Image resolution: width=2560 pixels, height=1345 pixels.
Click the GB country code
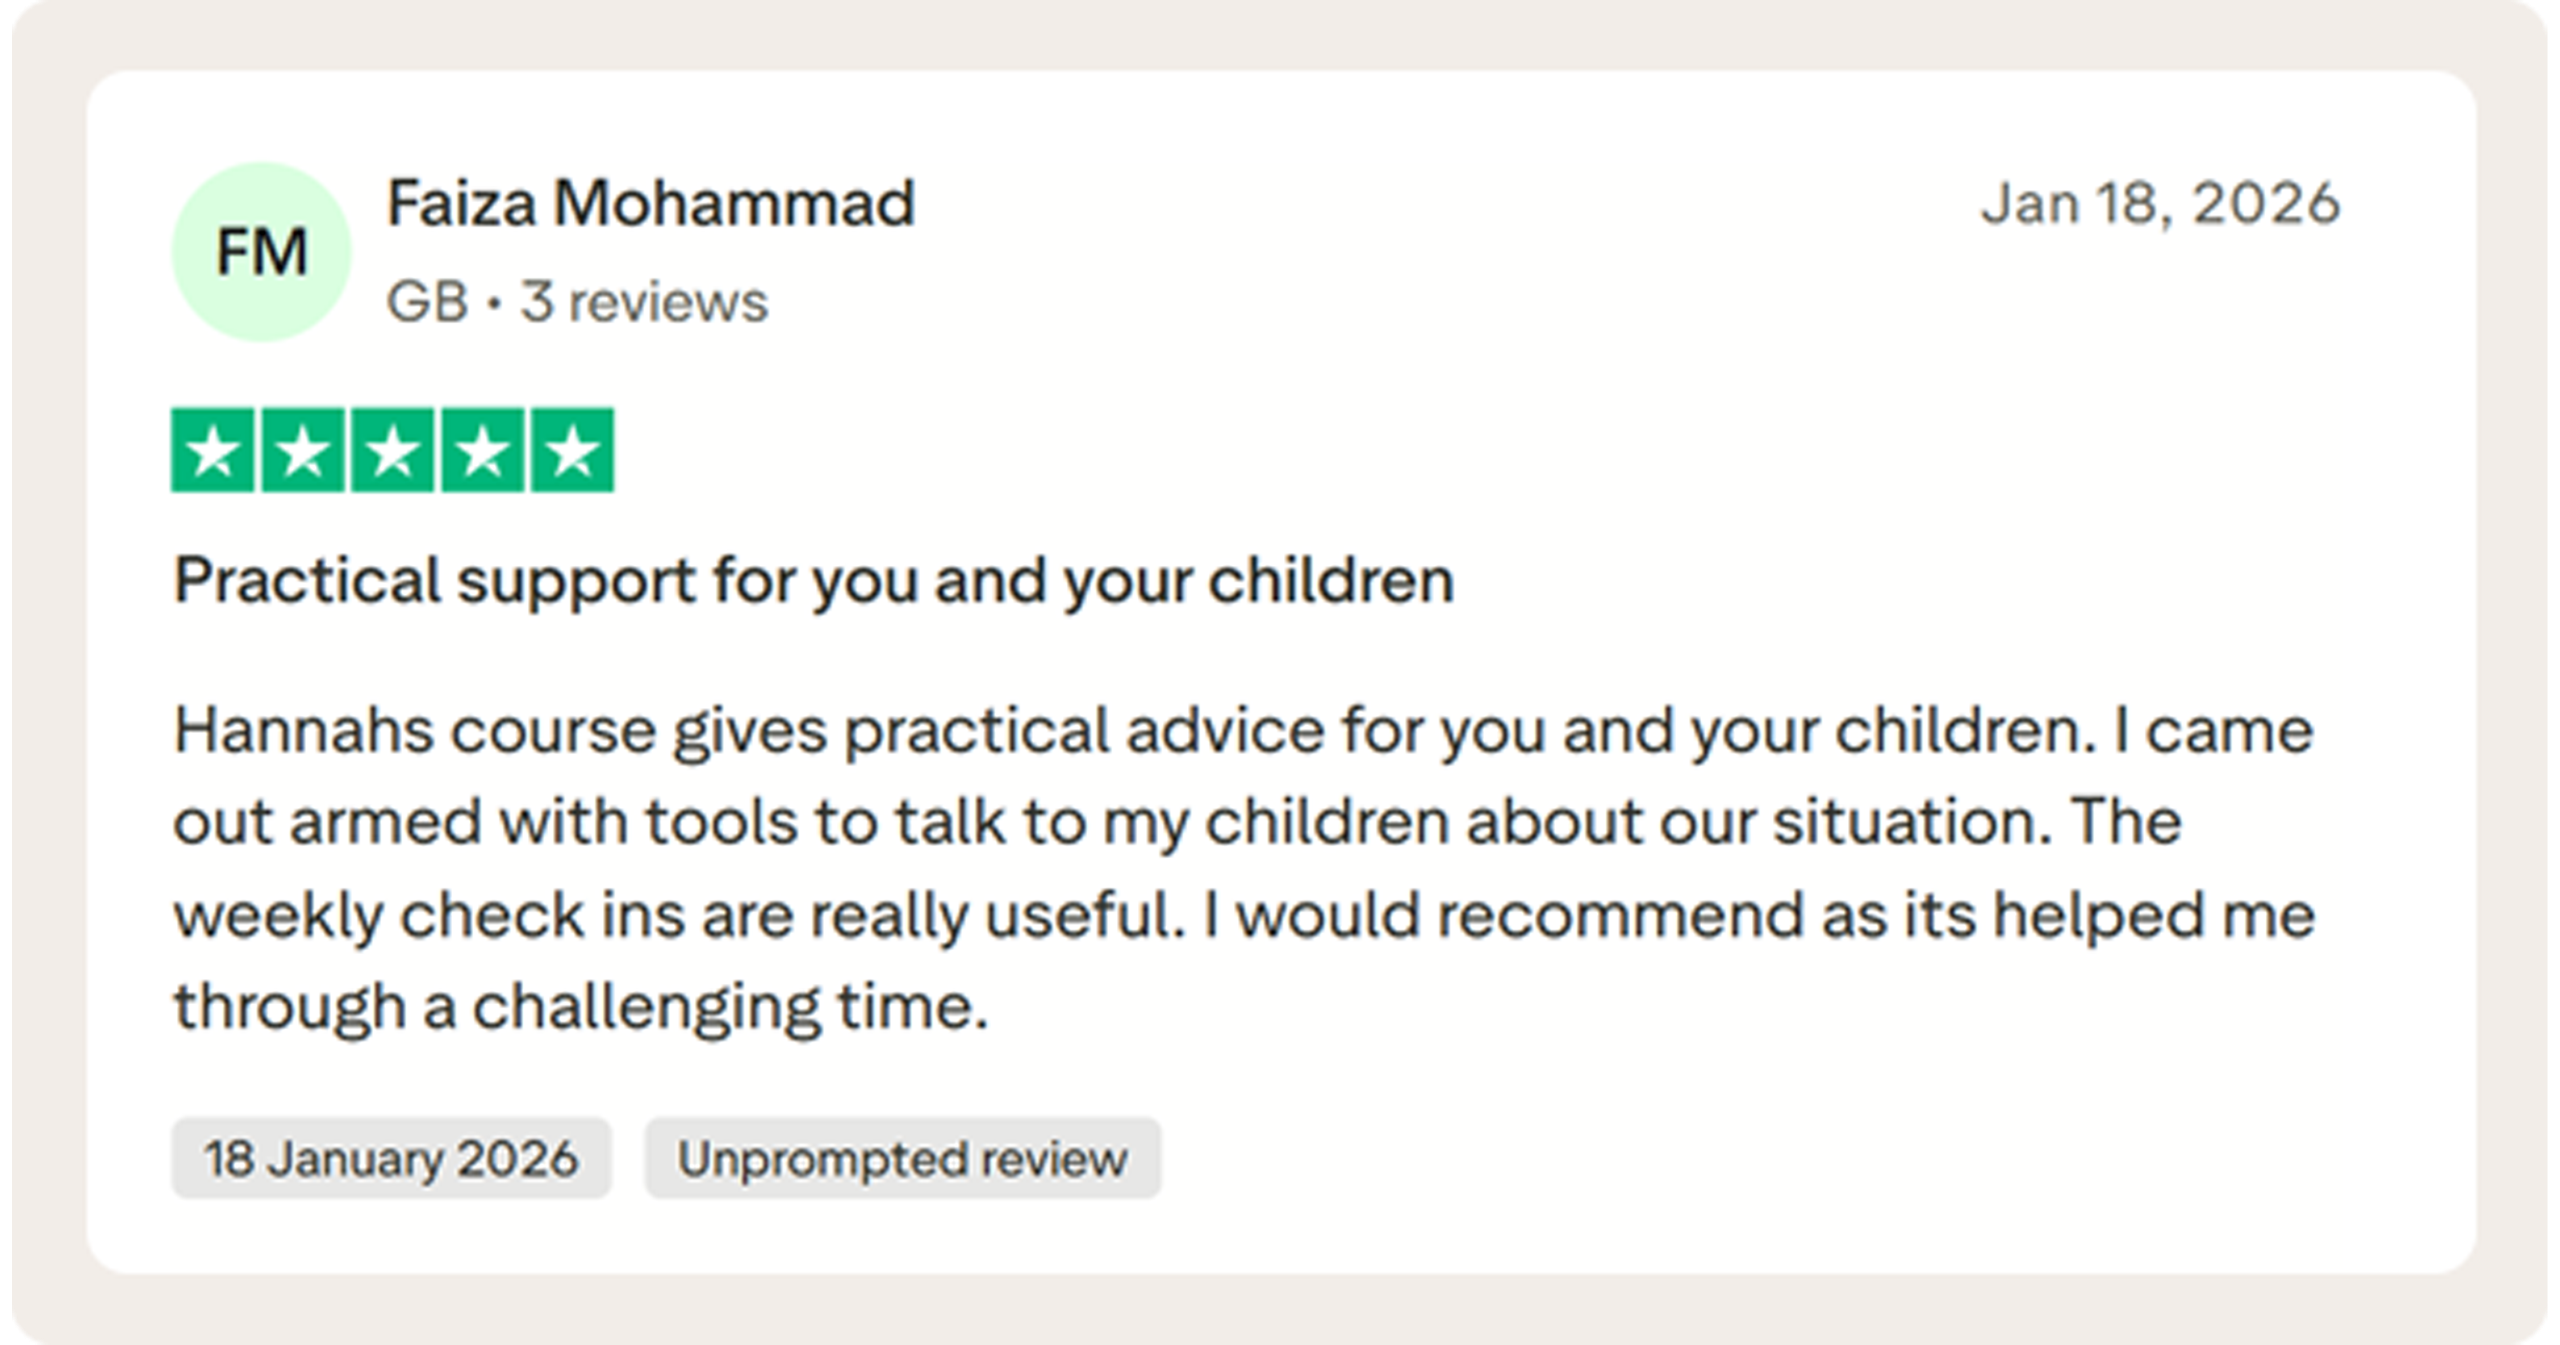tap(427, 301)
